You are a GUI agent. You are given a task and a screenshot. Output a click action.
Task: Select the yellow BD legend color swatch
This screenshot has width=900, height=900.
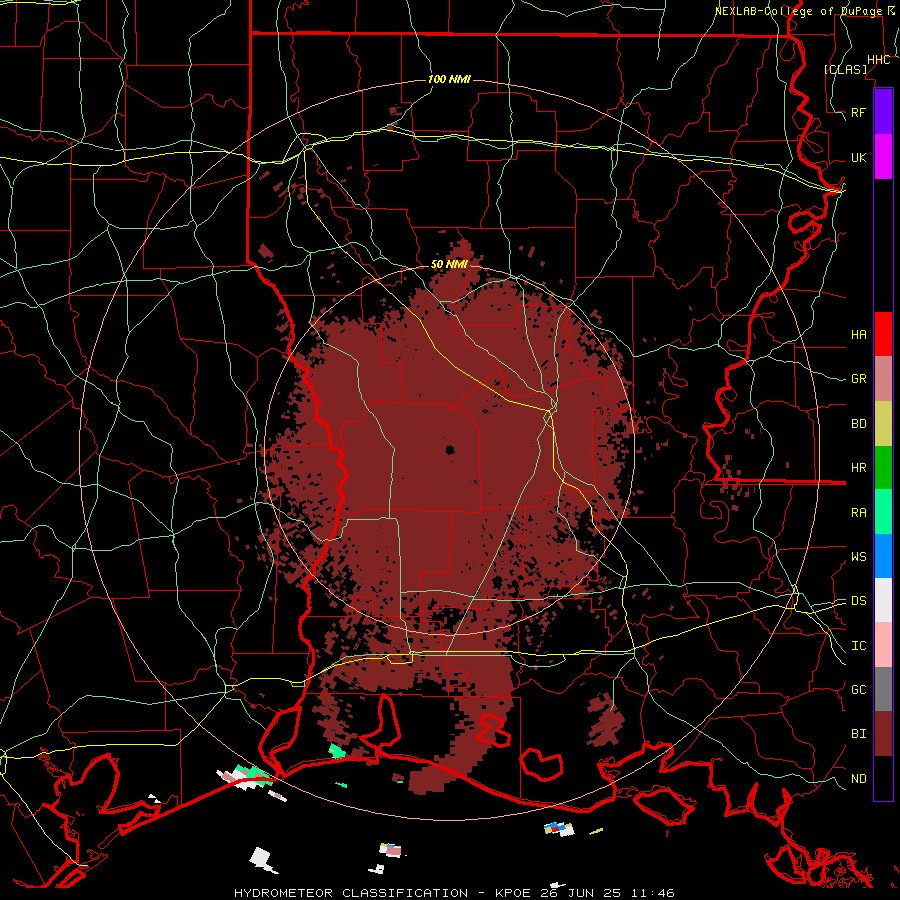coord(883,424)
